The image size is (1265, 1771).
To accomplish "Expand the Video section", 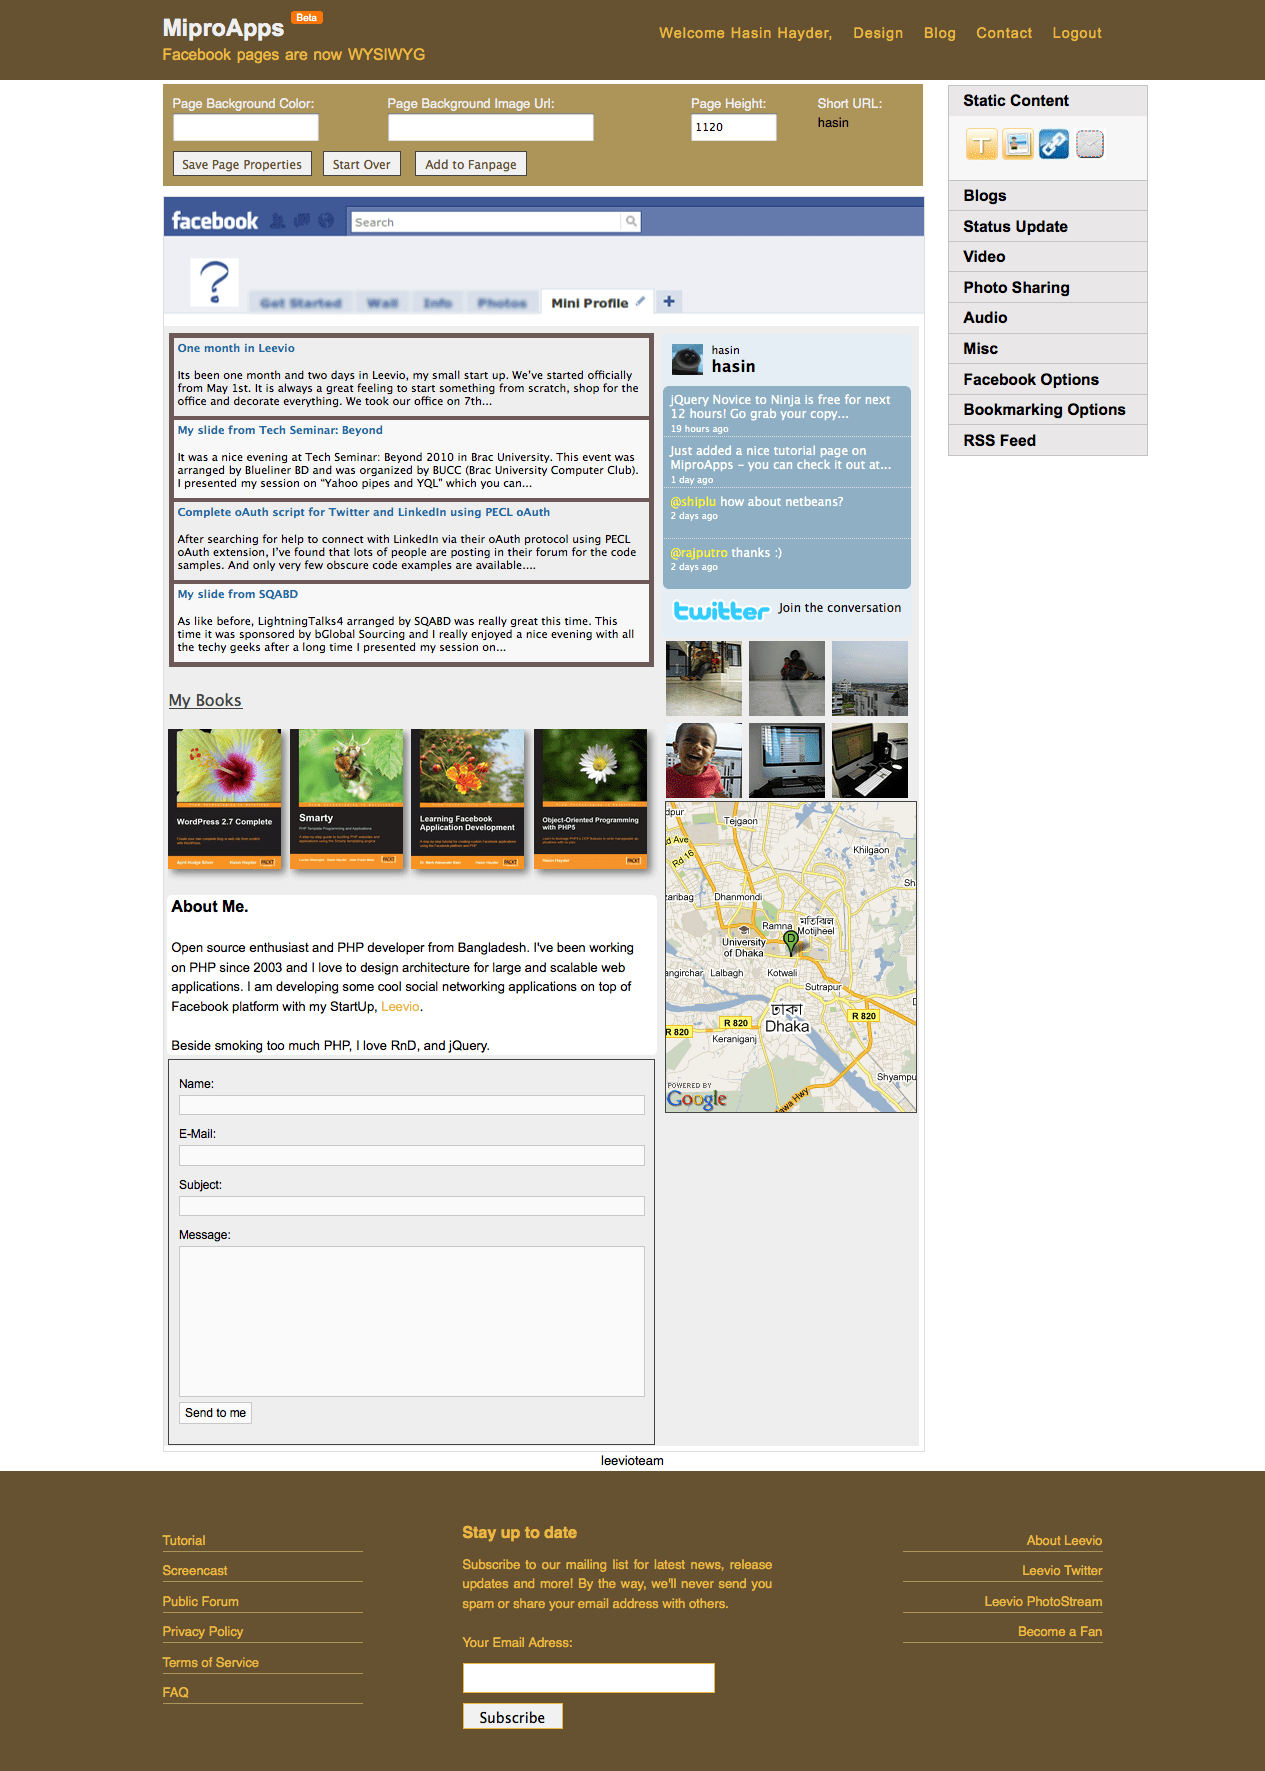I will [1047, 257].
